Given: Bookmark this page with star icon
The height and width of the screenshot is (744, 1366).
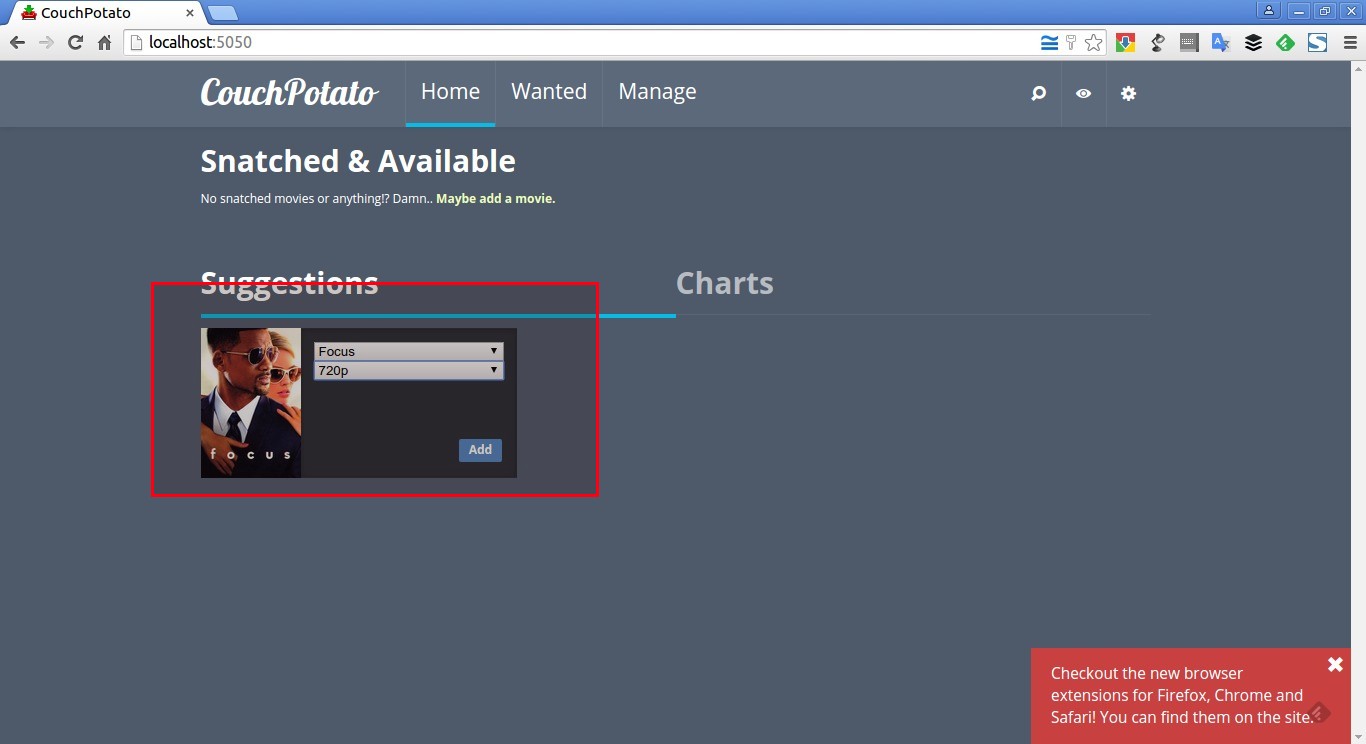Looking at the screenshot, I should (1094, 43).
